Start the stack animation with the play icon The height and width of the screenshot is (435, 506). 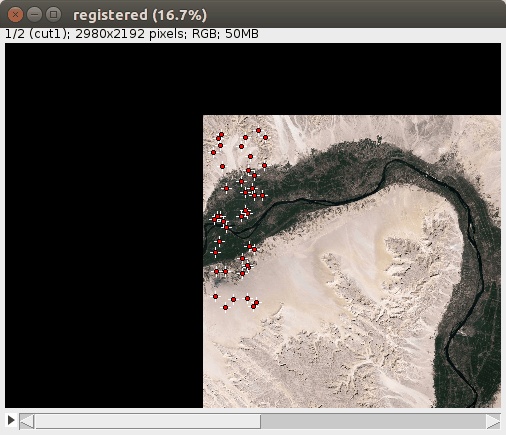pyautogui.click(x=11, y=420)
